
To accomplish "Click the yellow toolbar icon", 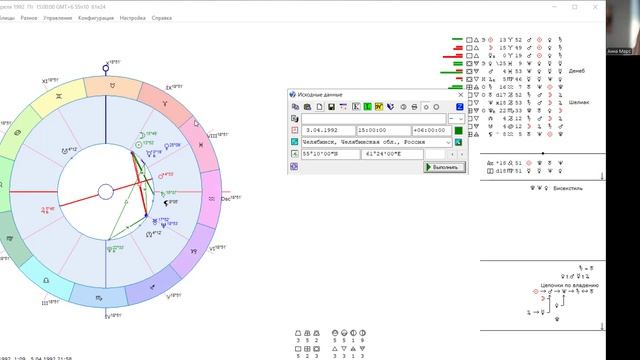I will [x=379, y=107].
